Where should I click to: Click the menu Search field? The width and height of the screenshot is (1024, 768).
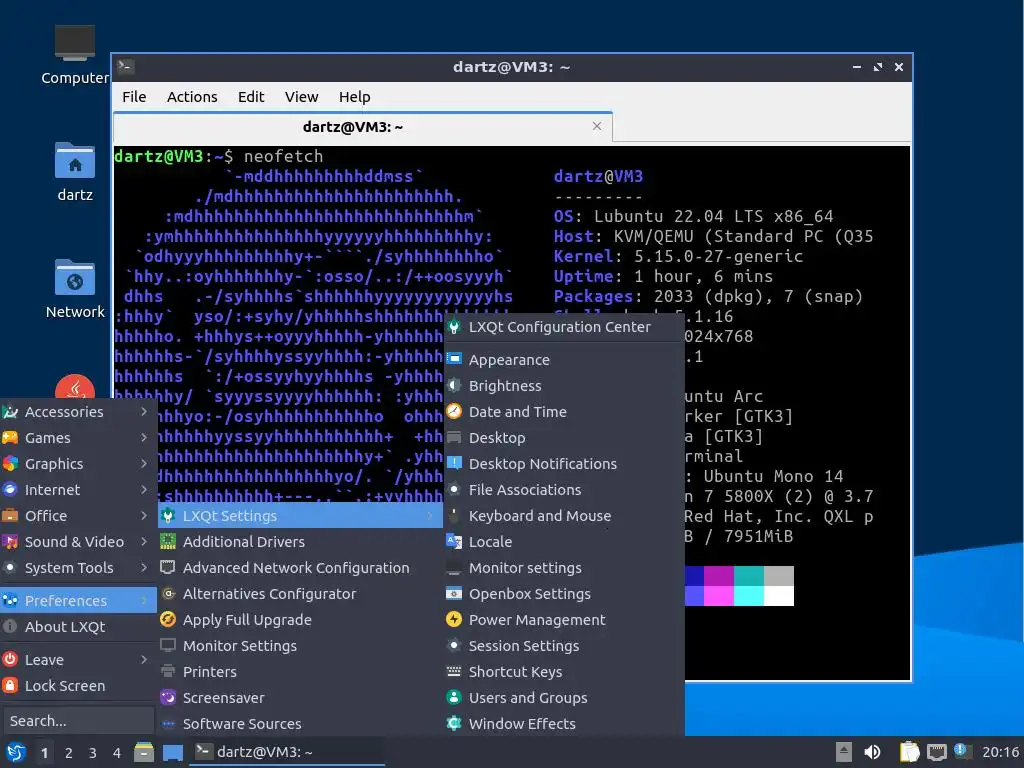pyautogui.click(x=78, y=721)
